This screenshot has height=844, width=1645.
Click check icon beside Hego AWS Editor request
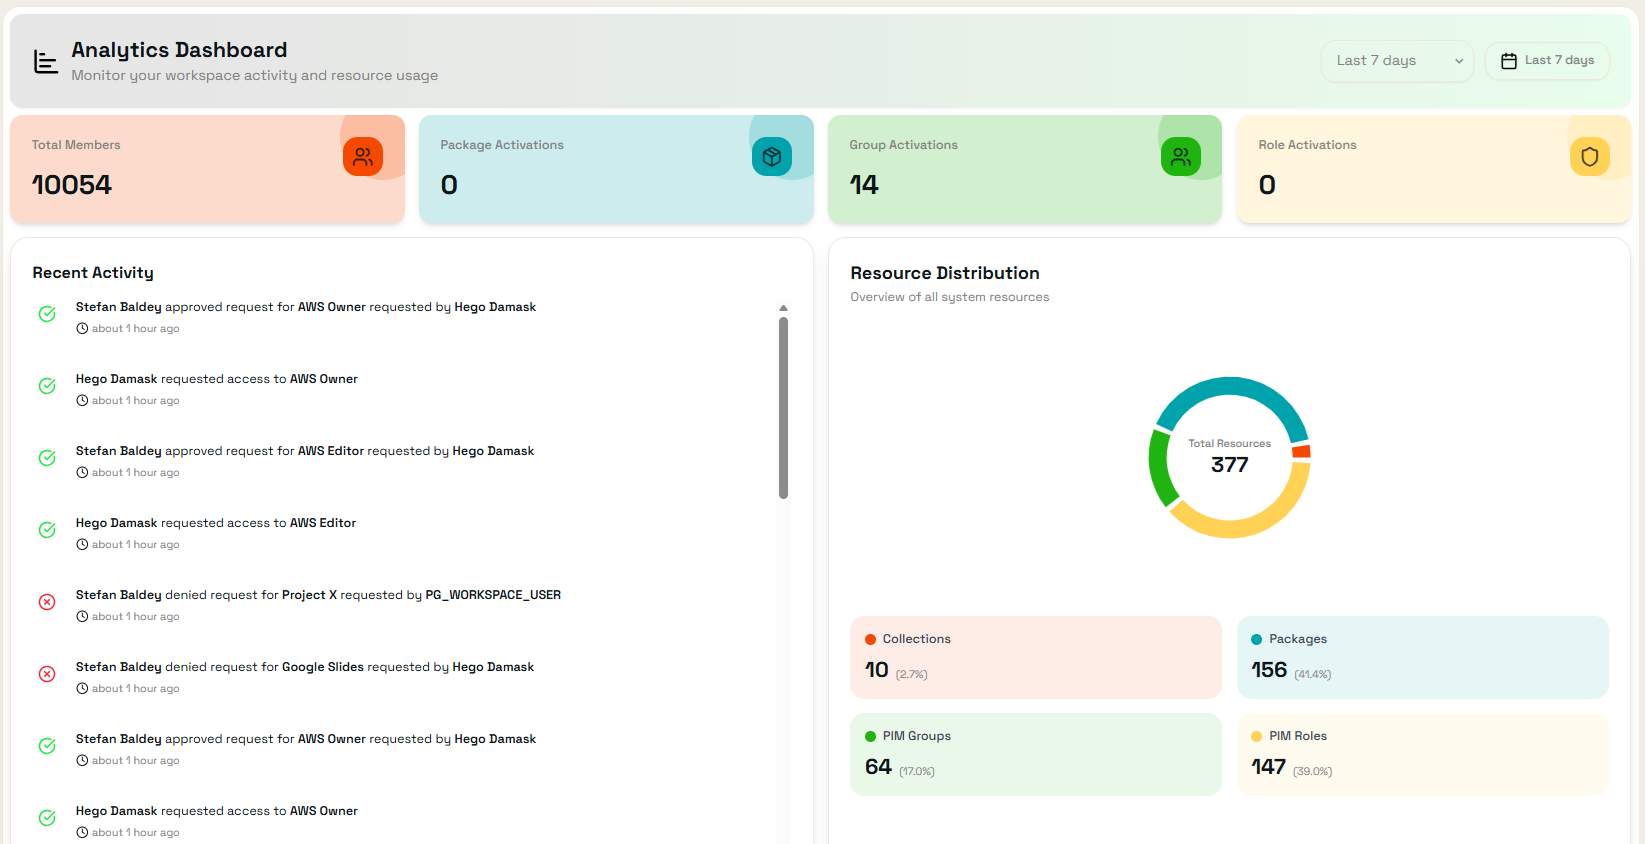click(x=47, y=530)
